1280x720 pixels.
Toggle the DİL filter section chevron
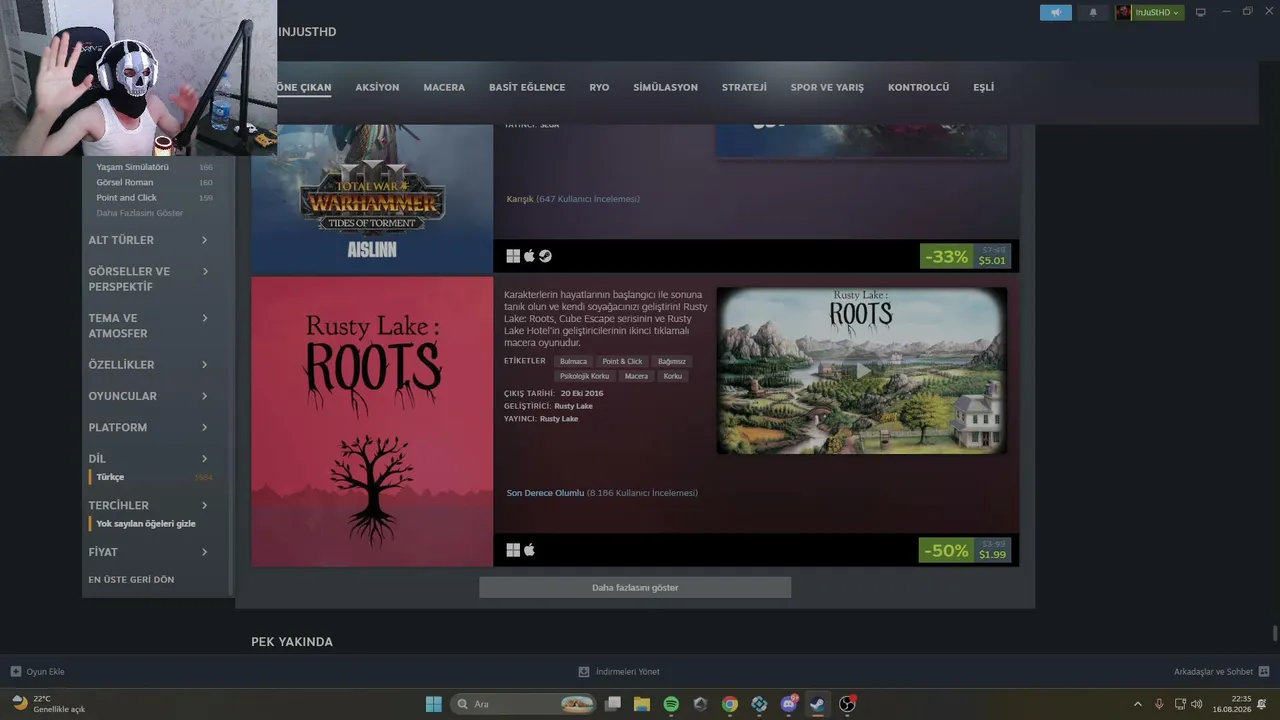(x=204, y=459)
